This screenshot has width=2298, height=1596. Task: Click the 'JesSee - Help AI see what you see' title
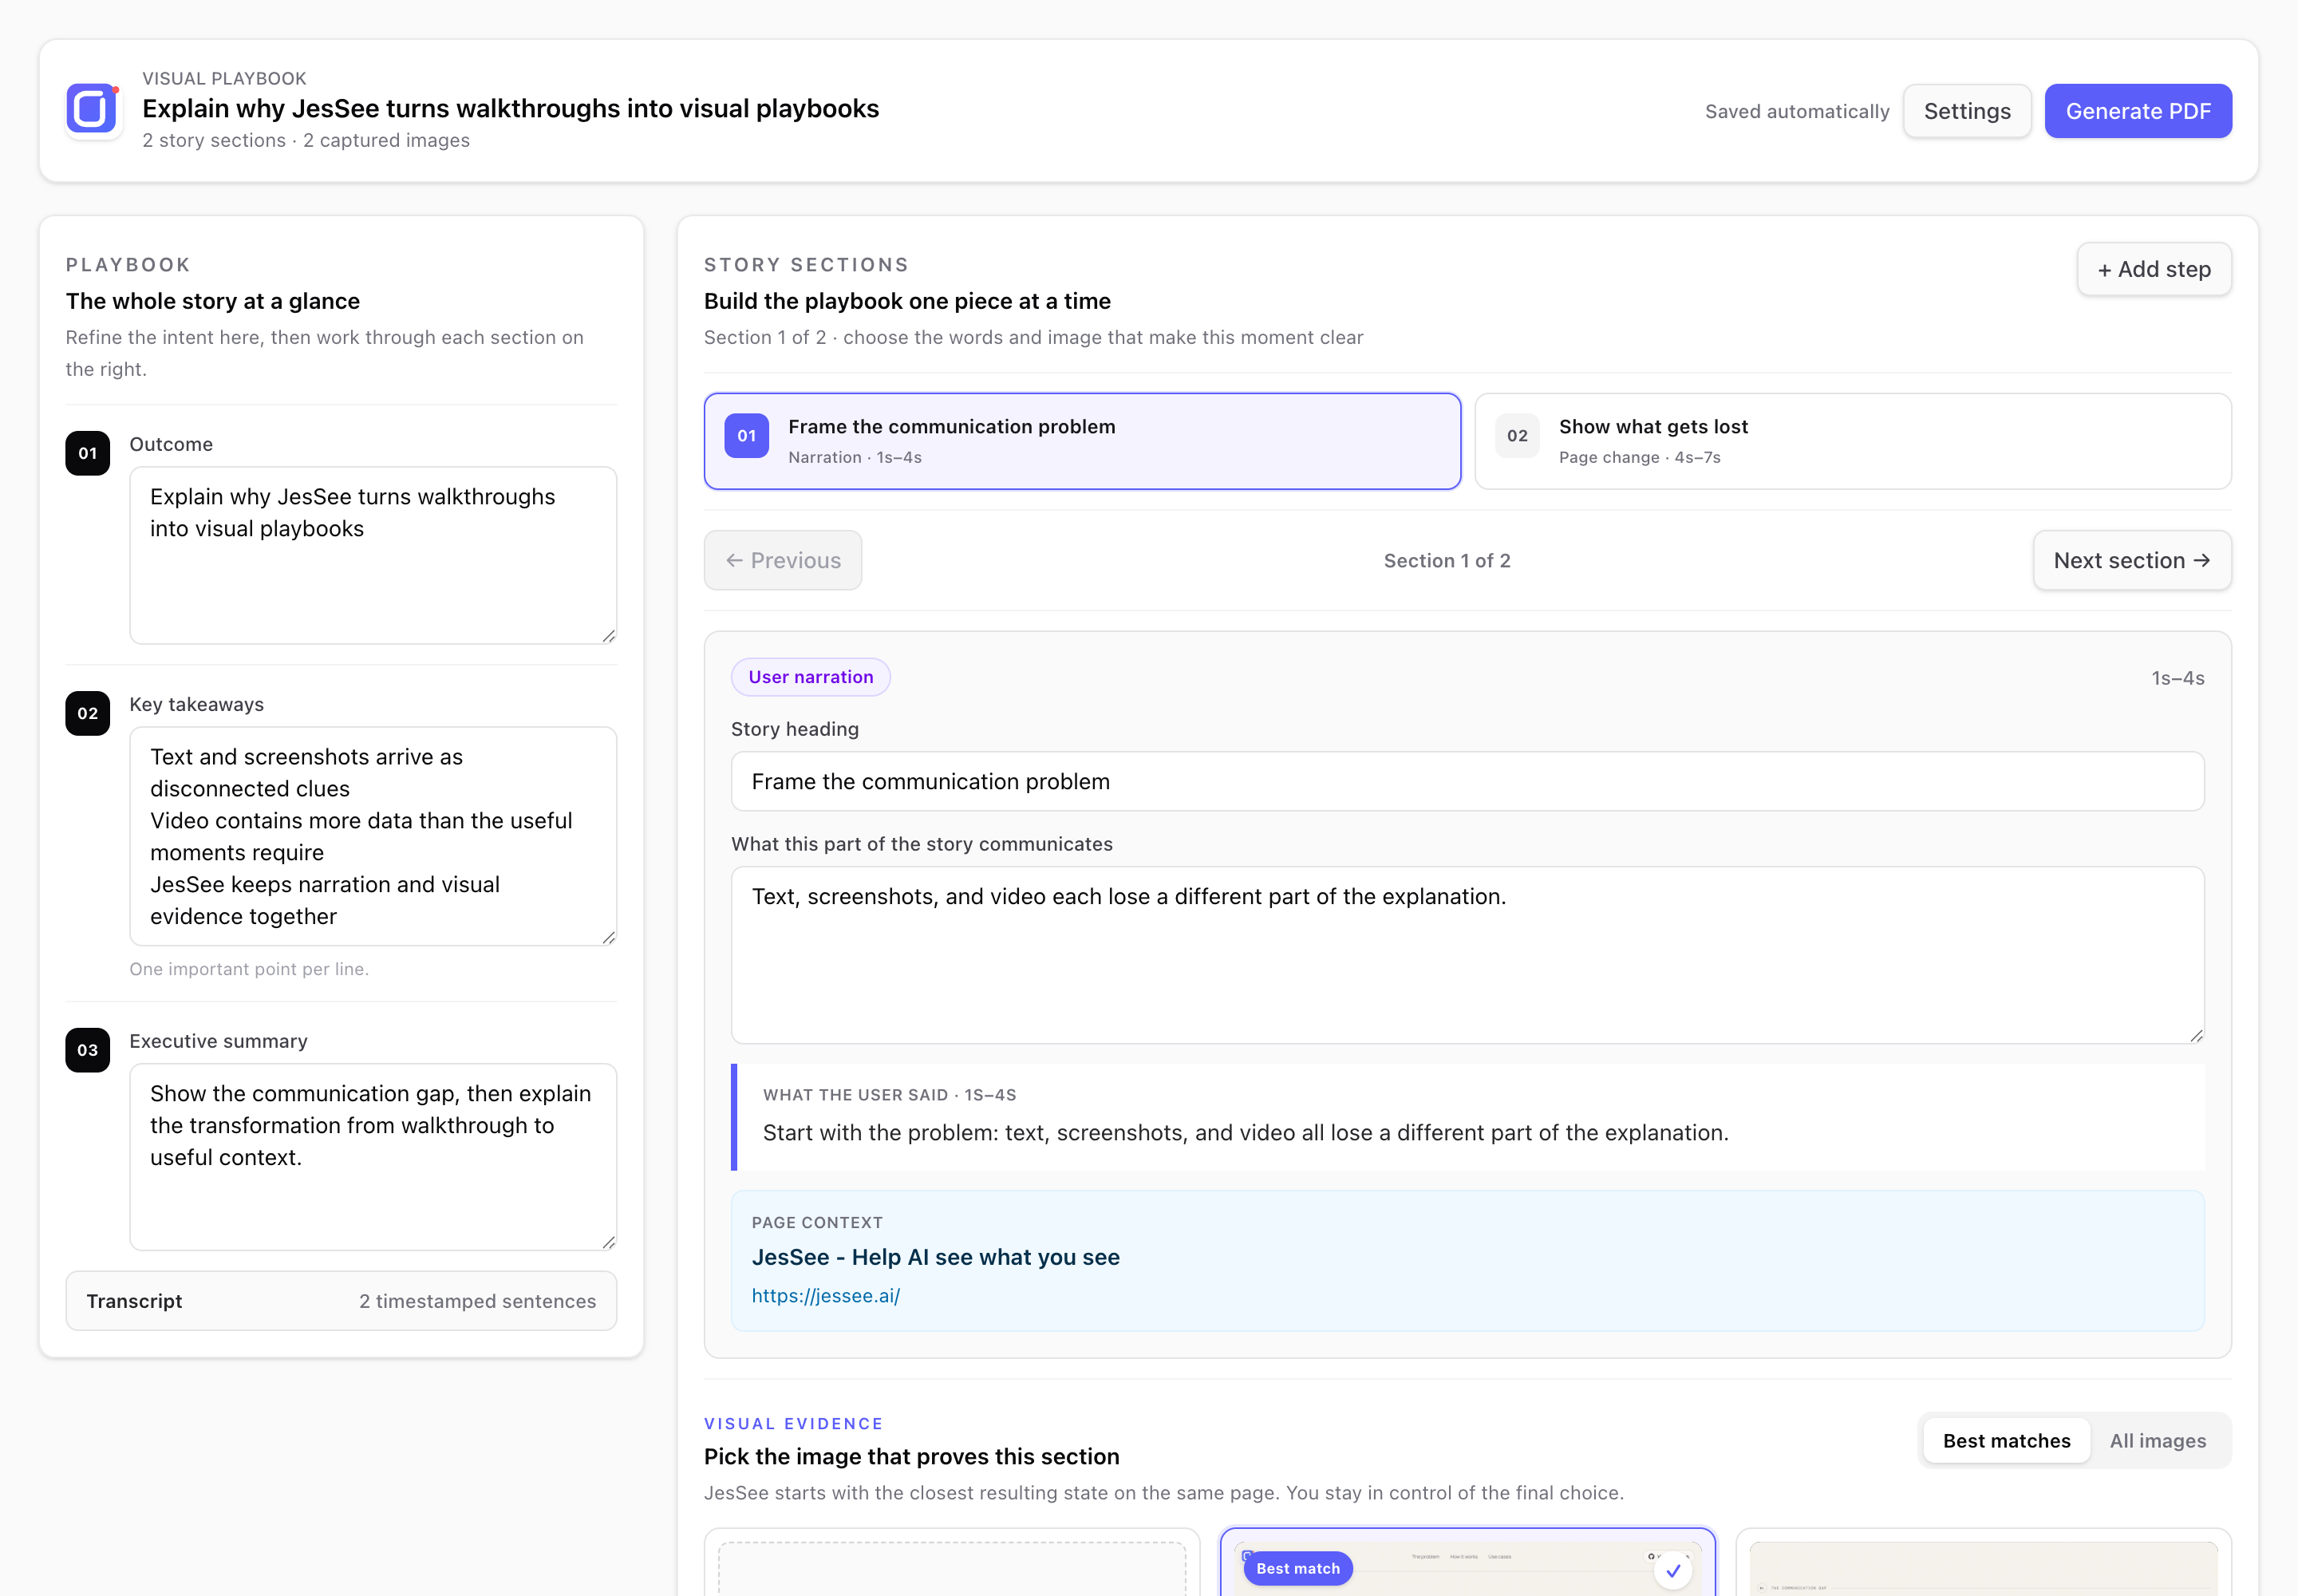pos(935,1257)
